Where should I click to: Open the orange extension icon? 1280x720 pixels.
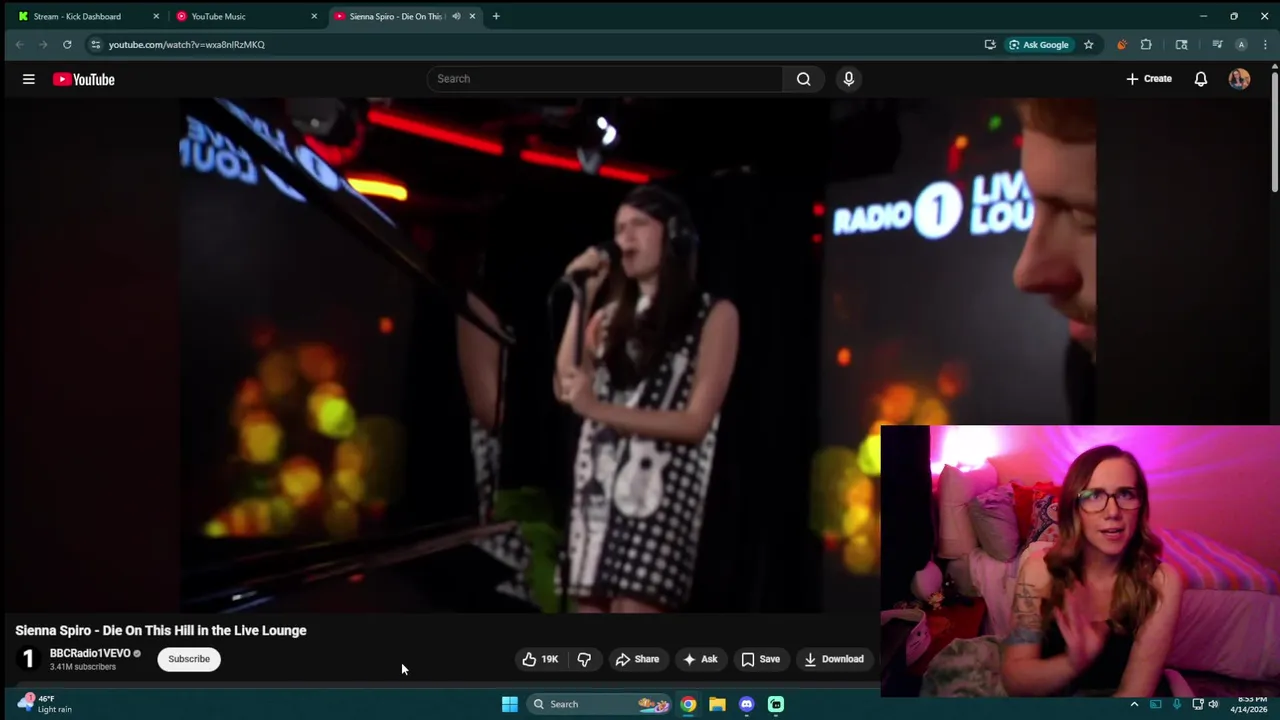1121,44
